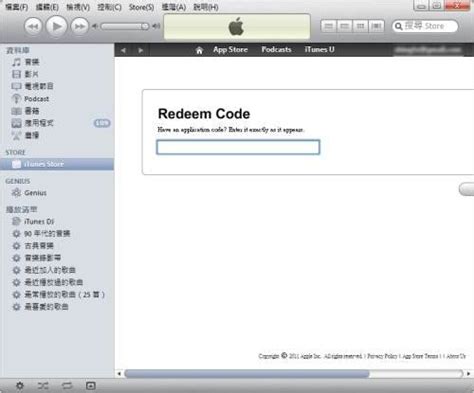
Task: Click the horizontal scrollbar thumb
Action: [x=247, y=374]
